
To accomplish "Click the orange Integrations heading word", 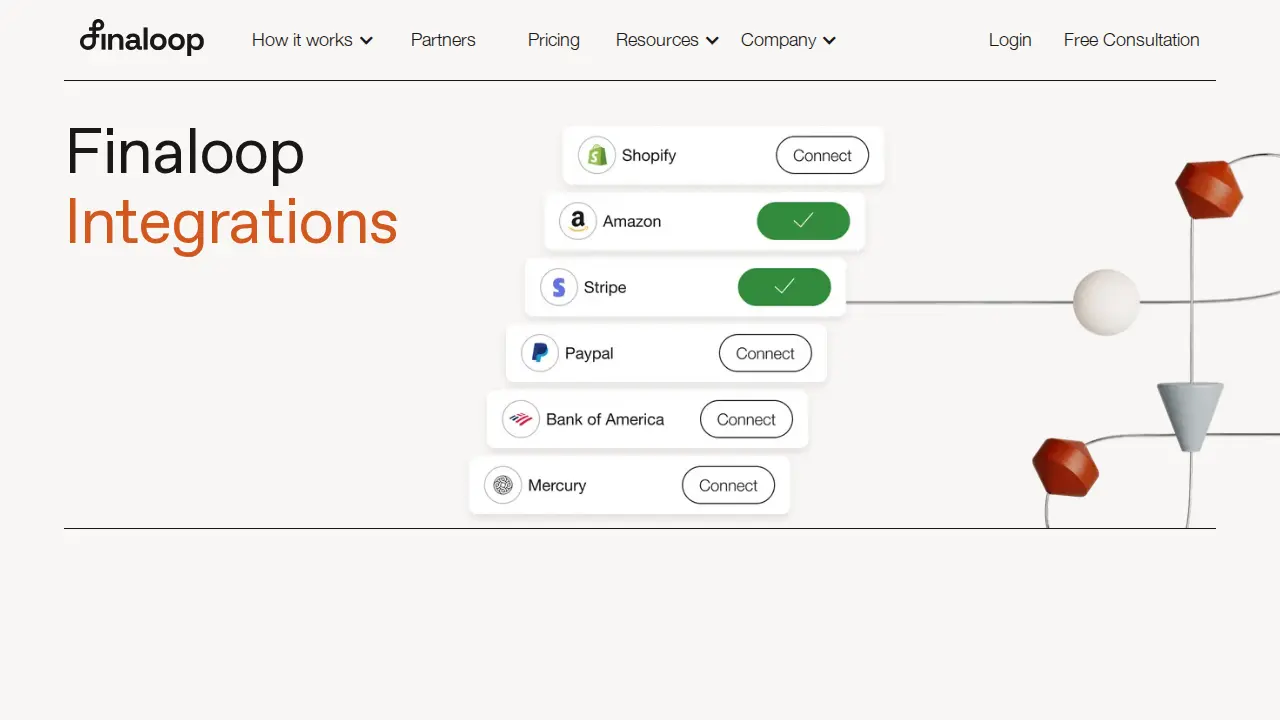I will point(232,222).
